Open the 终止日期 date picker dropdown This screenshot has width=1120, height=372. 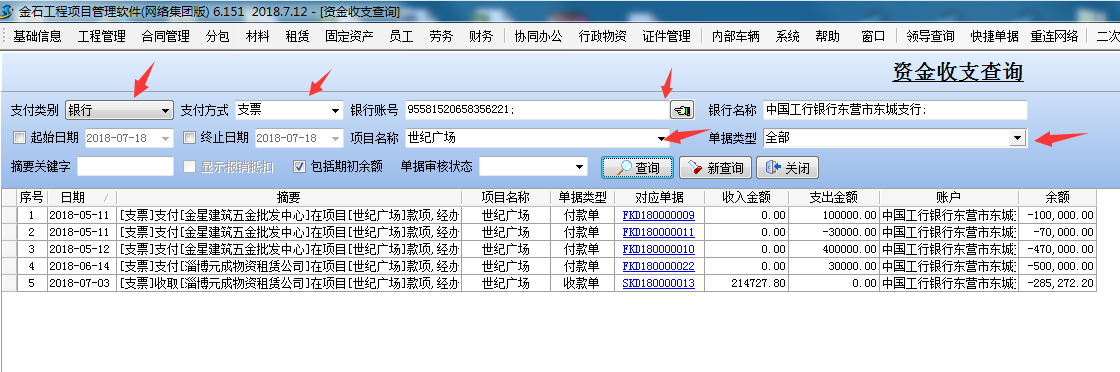click(336, 138)
